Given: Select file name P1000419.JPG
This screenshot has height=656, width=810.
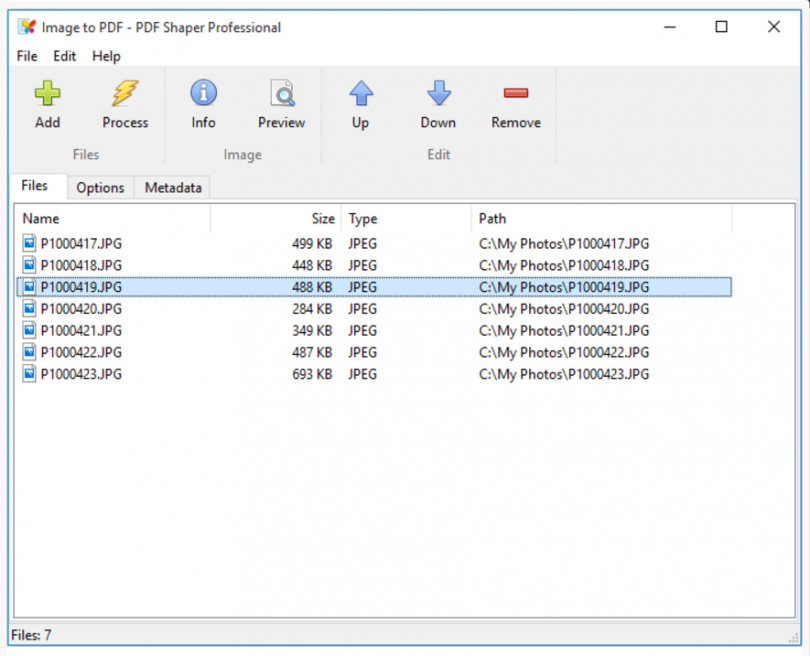Looking at the screenshot, I should click(x=81, y=287).
